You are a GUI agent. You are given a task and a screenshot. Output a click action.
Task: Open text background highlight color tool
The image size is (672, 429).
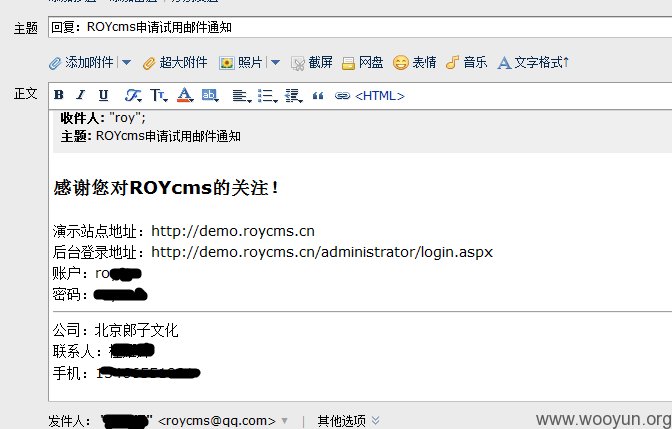point(210,95)
